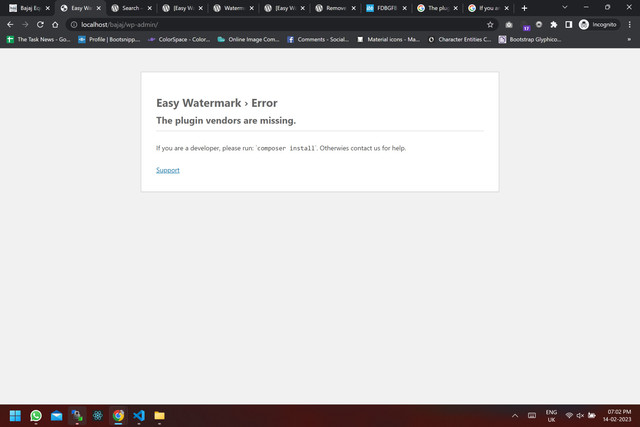The image size is (640, 427).
Task: Open the ENG UK language switcher
Action: [551, 416]
